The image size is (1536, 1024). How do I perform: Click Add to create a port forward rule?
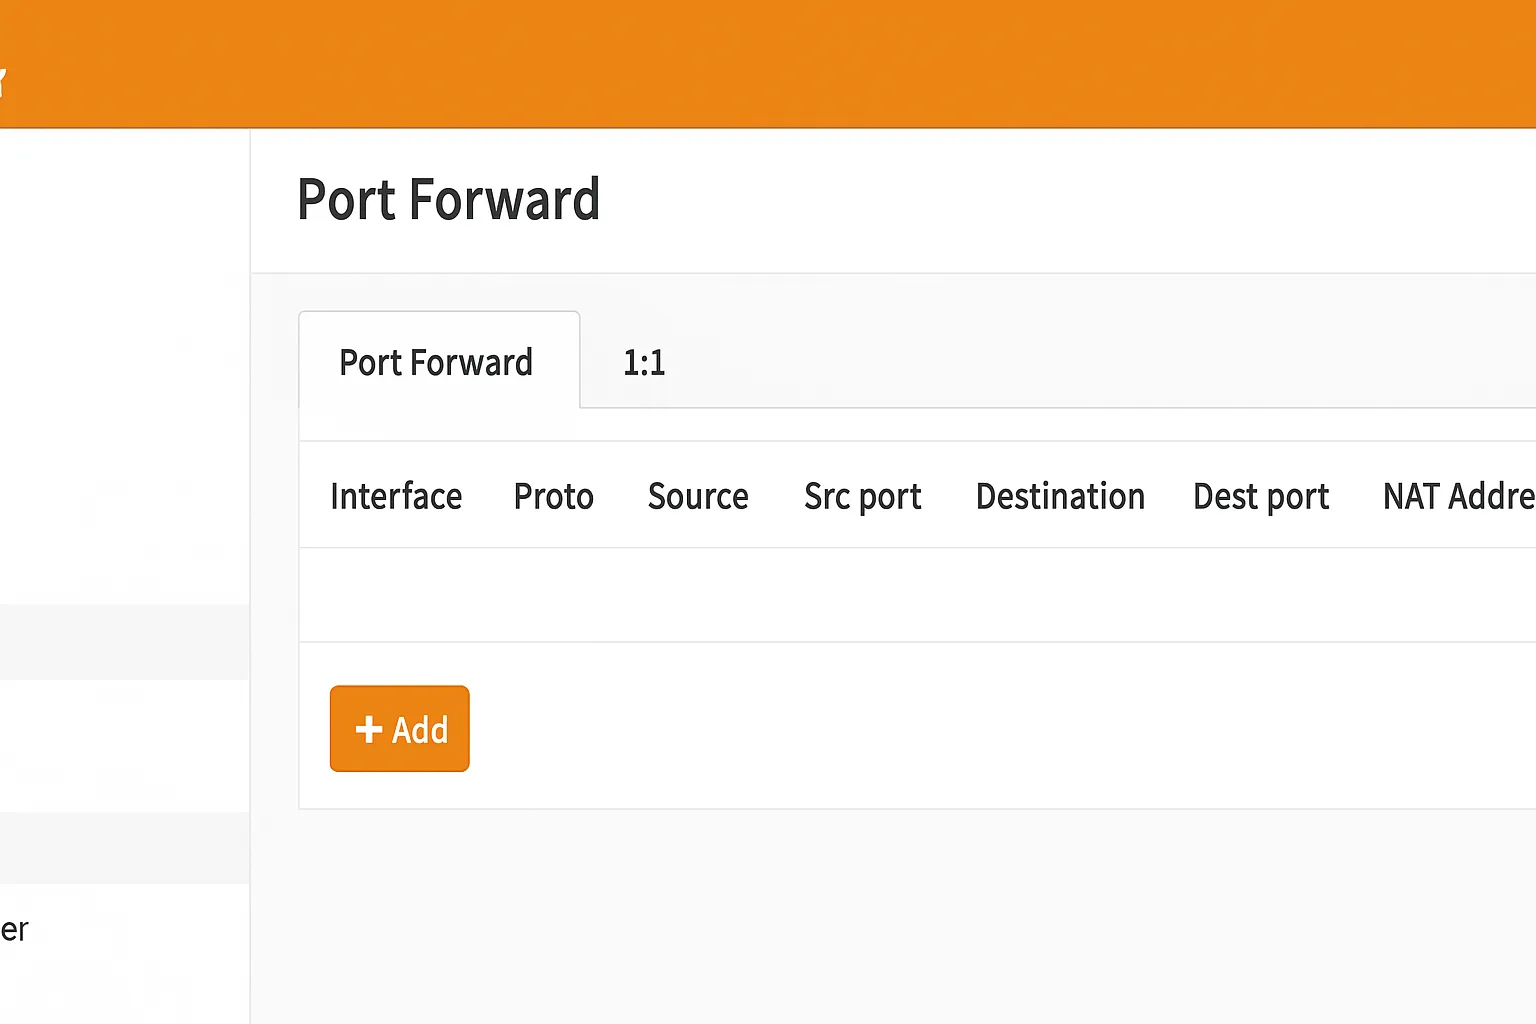[x=399, y=729]
